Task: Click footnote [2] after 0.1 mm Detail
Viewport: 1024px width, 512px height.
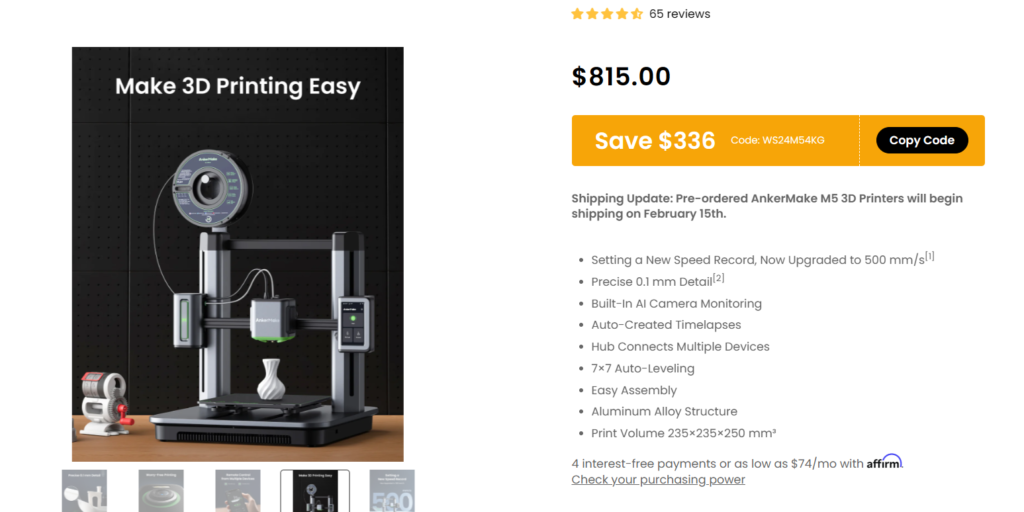Action: [x=718, y=279]
